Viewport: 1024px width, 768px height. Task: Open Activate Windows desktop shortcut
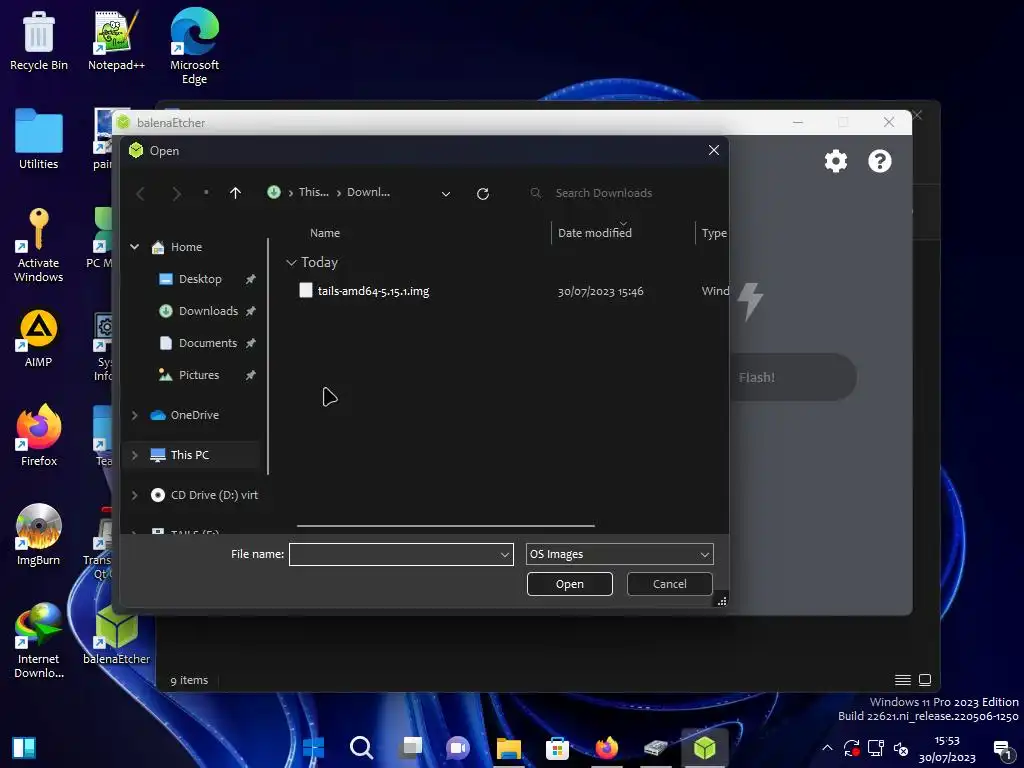[39, 245]
